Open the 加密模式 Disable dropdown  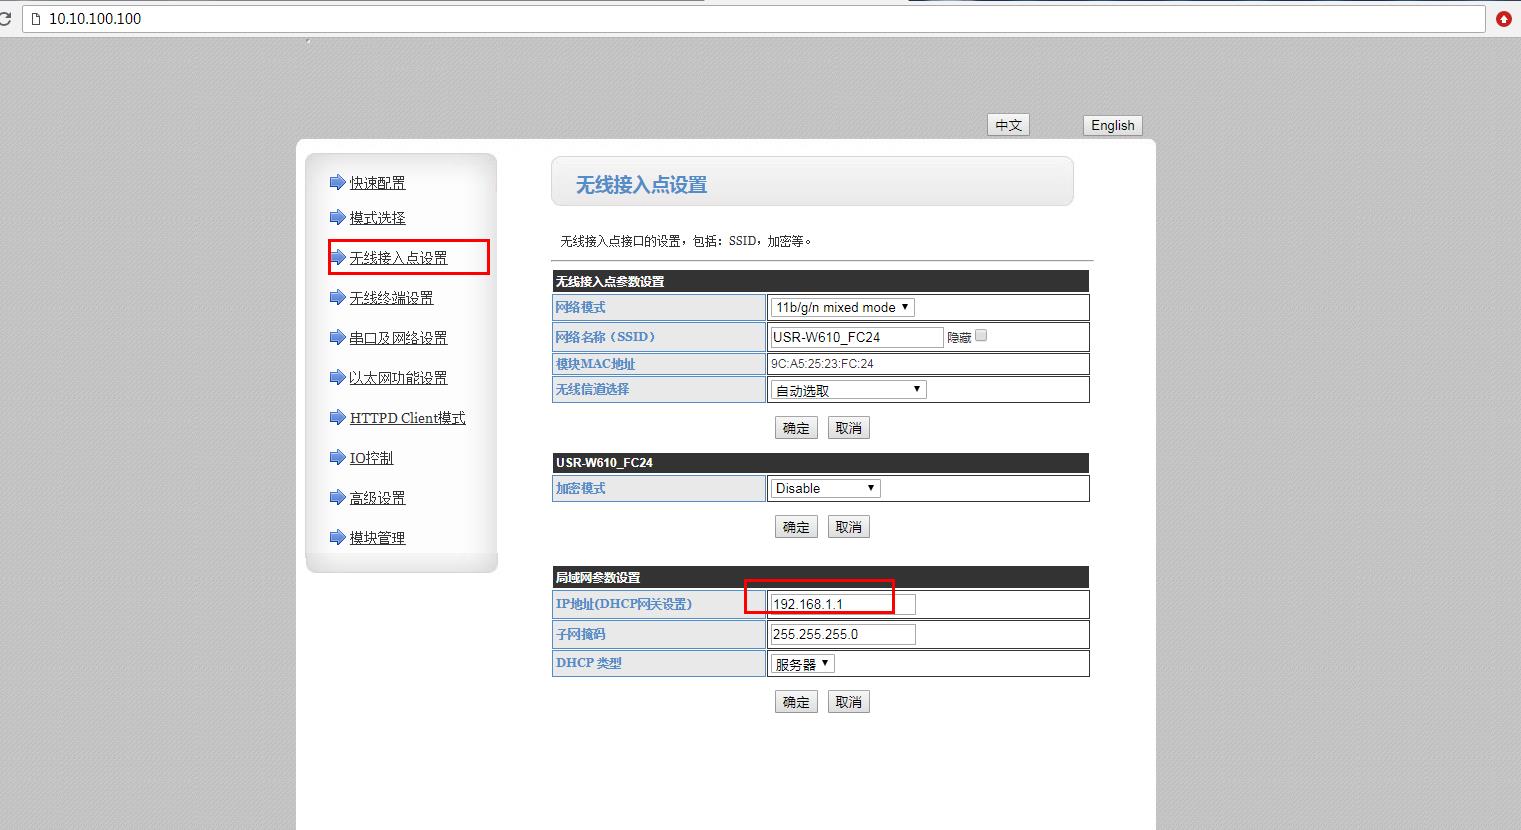[825, 489]
